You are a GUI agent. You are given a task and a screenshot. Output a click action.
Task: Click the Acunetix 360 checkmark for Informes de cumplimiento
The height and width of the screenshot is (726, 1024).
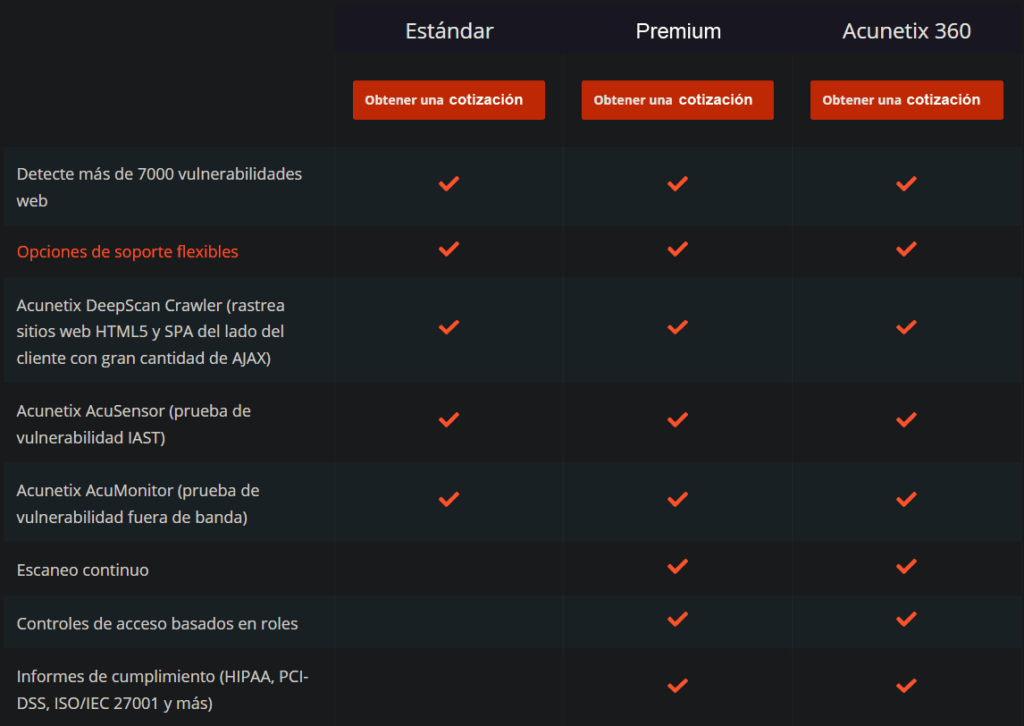[x=906, y=686]
